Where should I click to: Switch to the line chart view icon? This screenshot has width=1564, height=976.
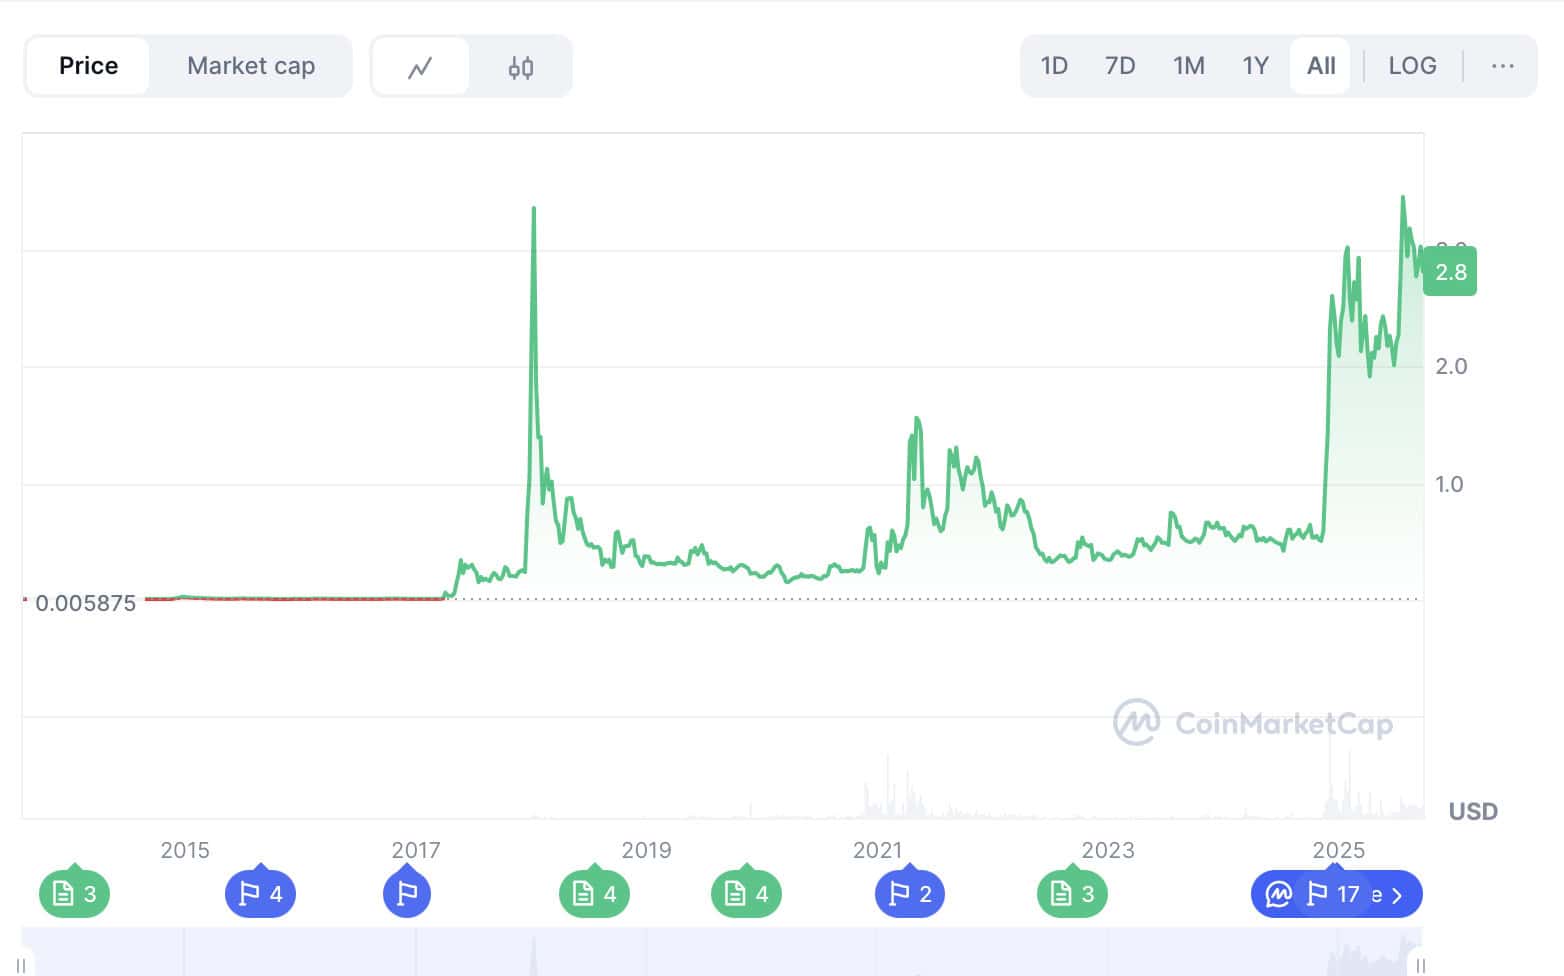(x=420, y=67)
